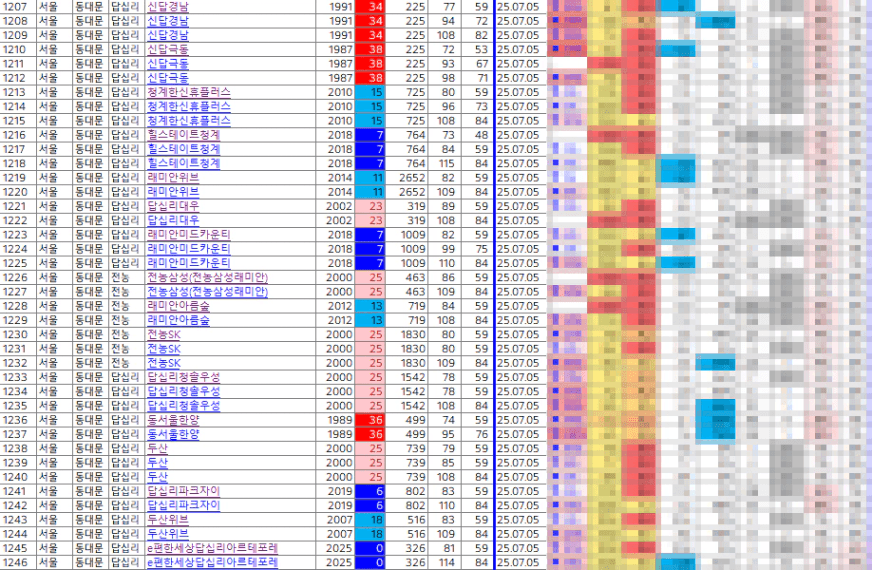Select value 48 in row 1216
Screen dimensions: 872x570
click(x=477, y=135)
